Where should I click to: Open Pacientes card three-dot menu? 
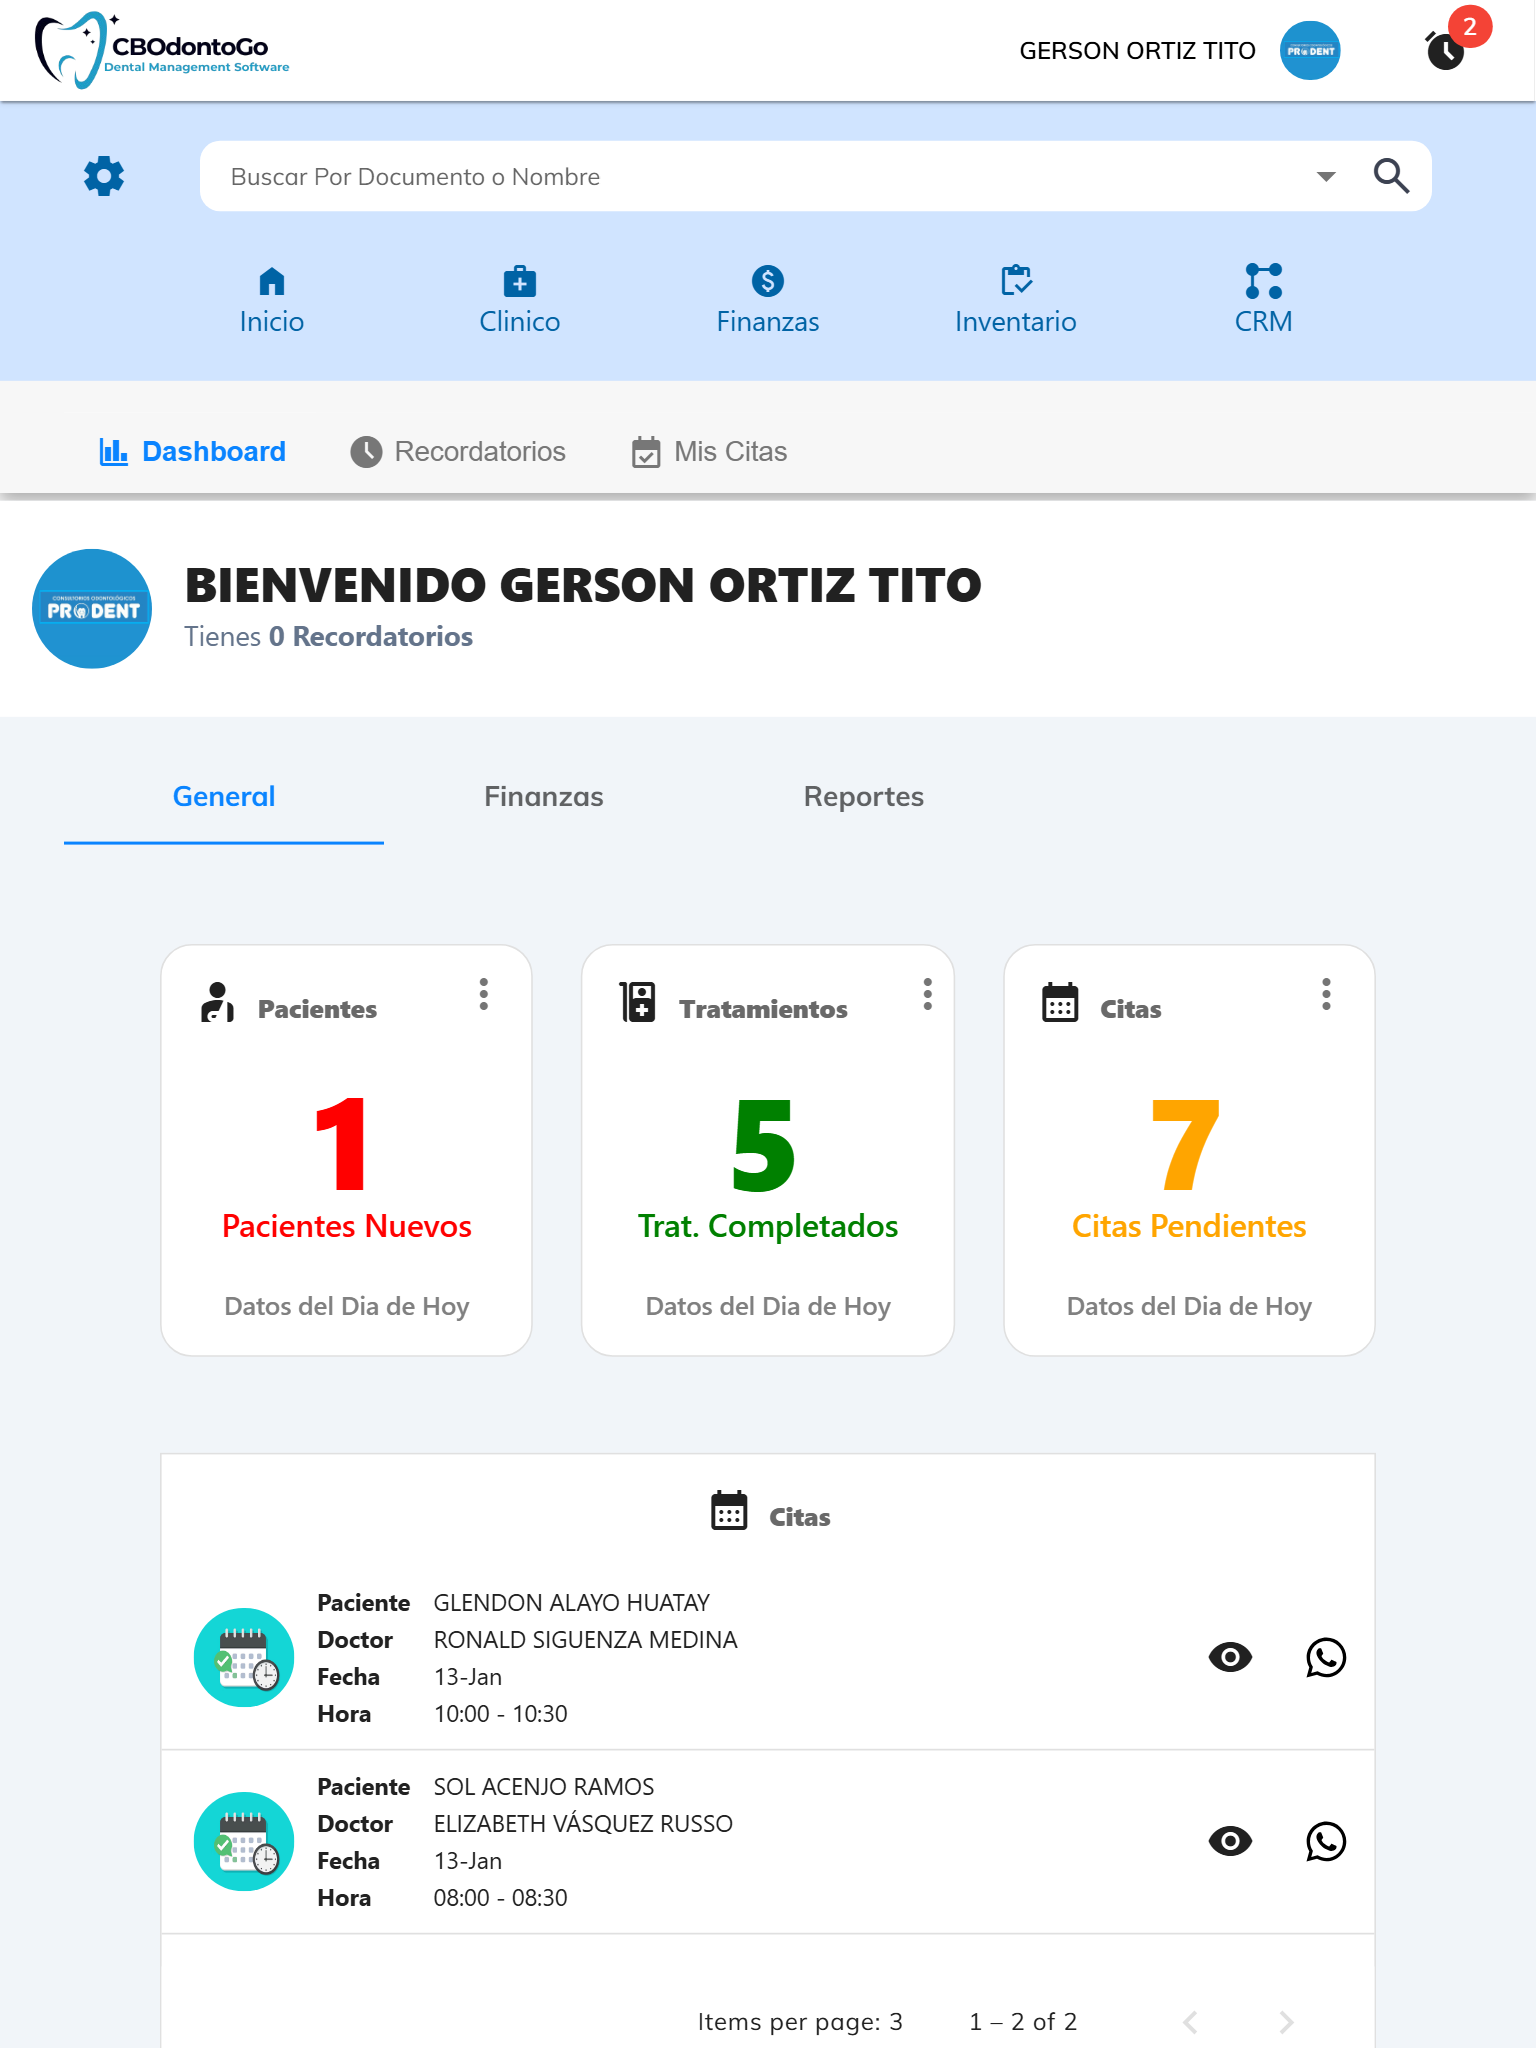[484, 994]
